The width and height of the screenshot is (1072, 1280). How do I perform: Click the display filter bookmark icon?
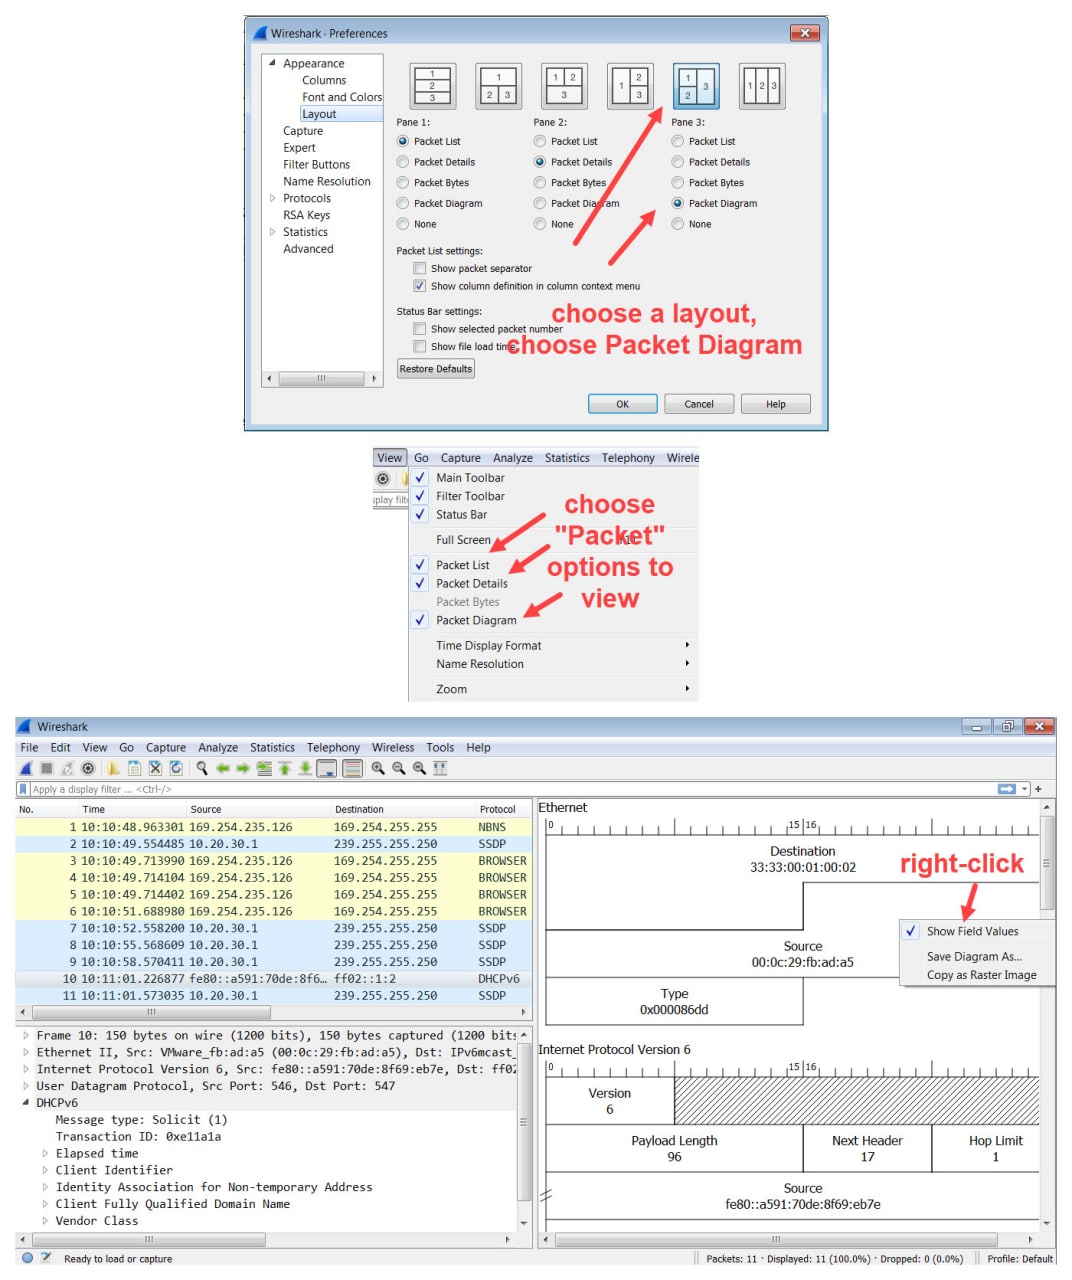(23, 789)
